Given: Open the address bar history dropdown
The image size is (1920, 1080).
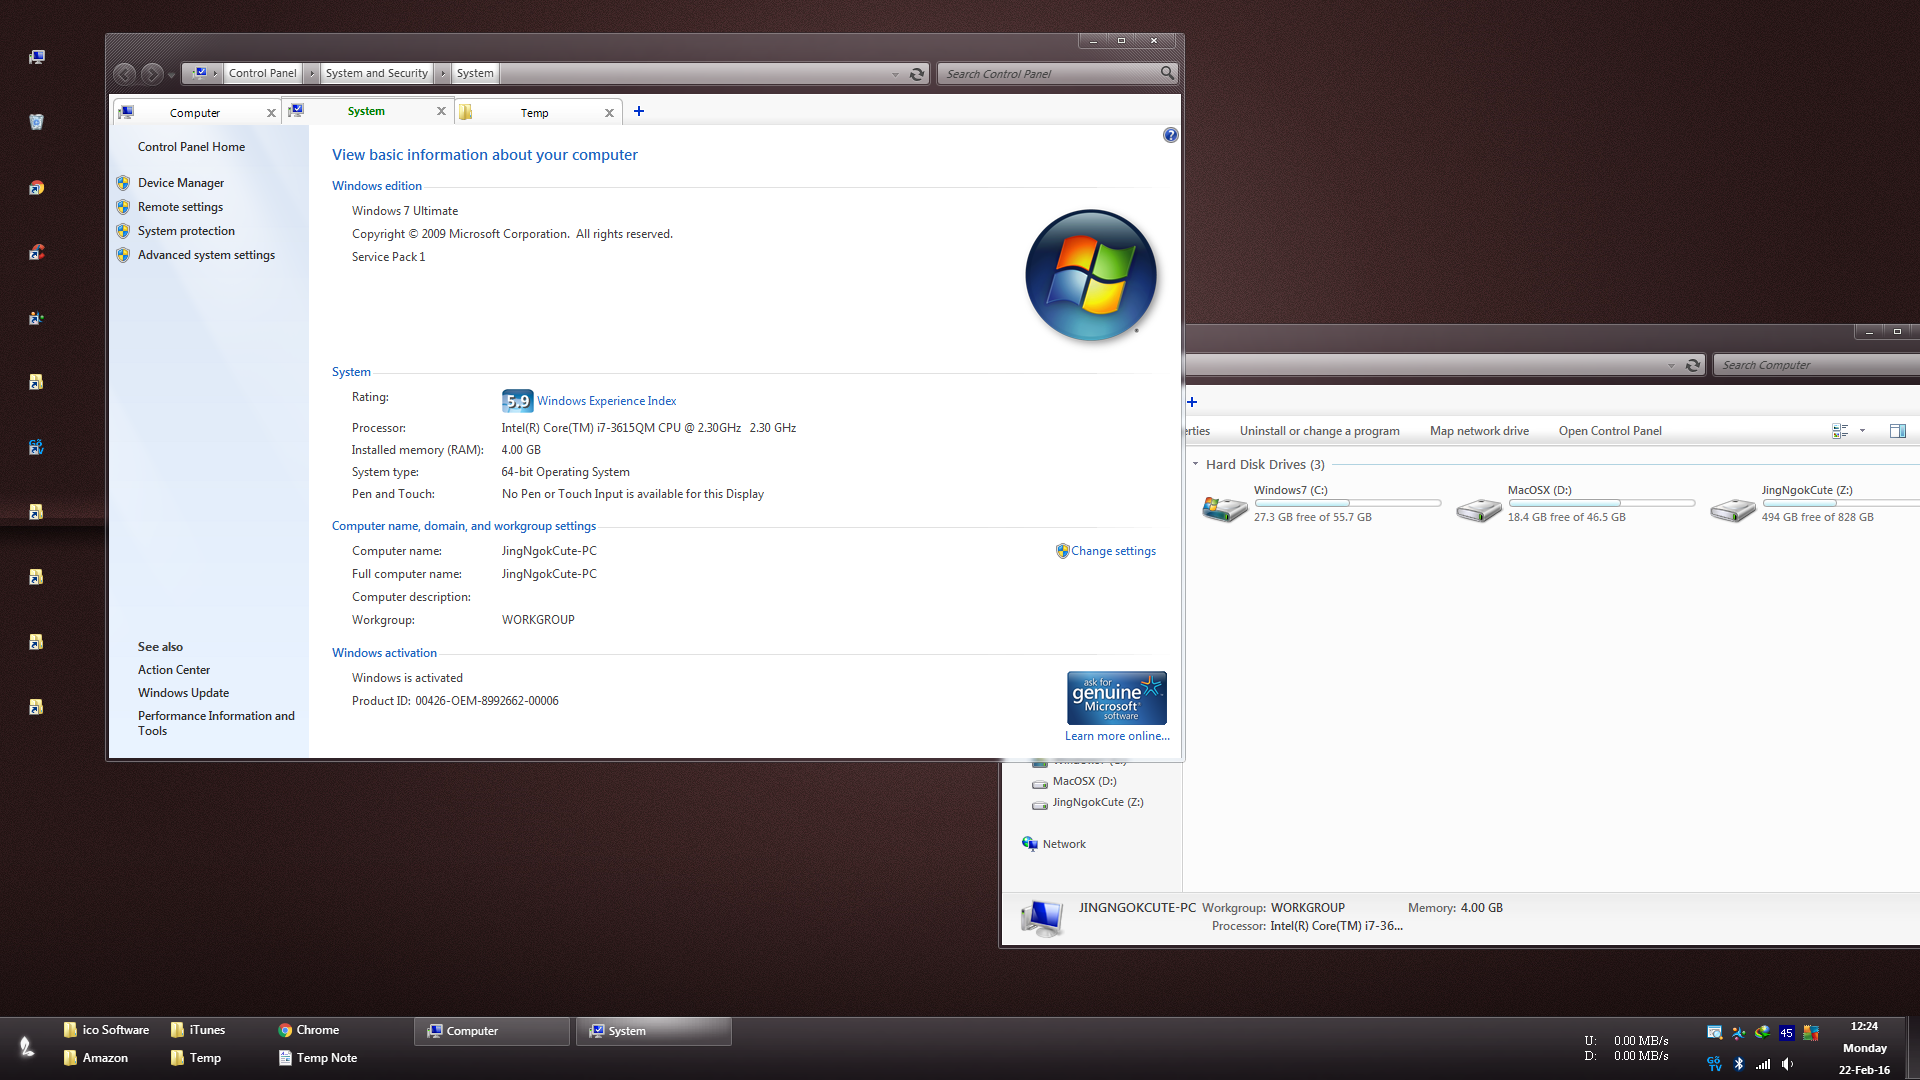Looking at the screenshot, I should point(895,74).
